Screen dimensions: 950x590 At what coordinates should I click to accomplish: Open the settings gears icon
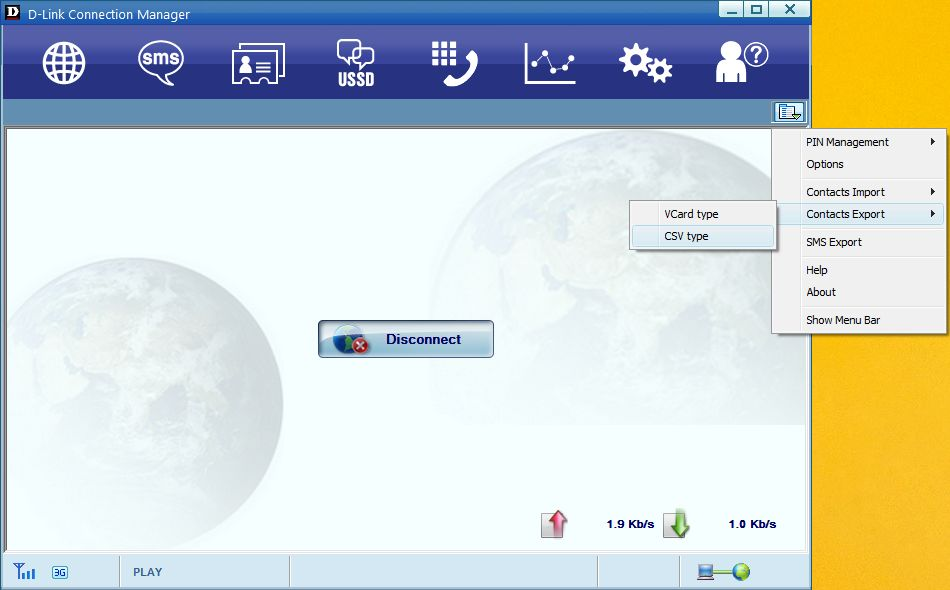point(645,63)
